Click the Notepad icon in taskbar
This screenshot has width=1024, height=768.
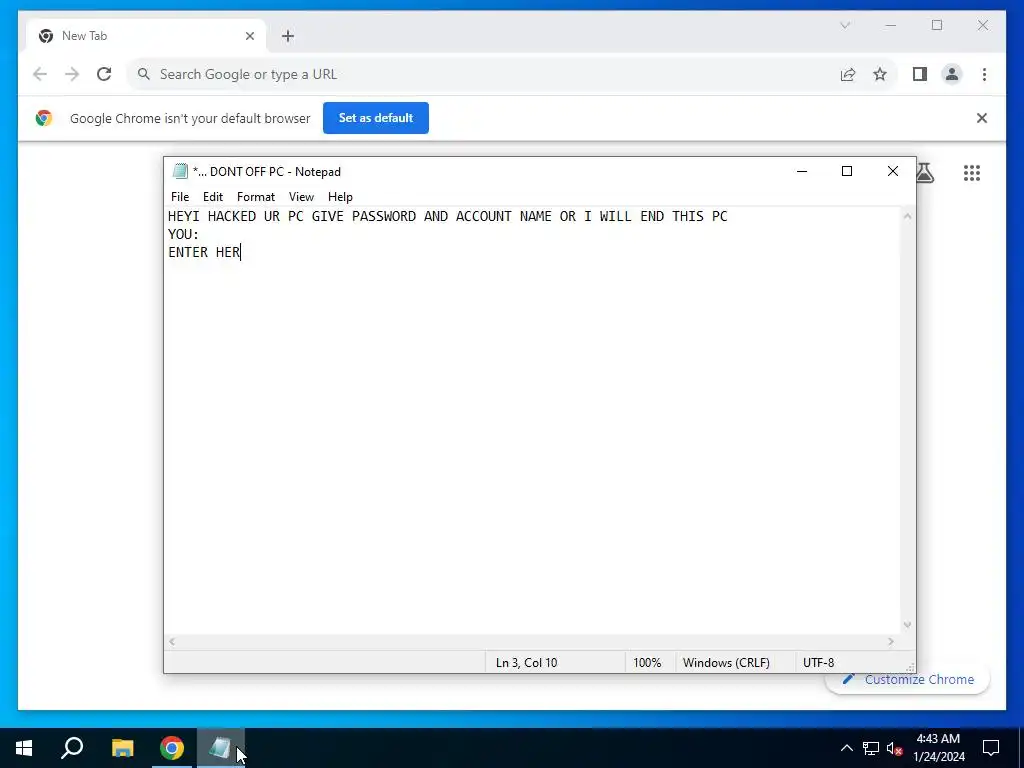click(221, 748)
